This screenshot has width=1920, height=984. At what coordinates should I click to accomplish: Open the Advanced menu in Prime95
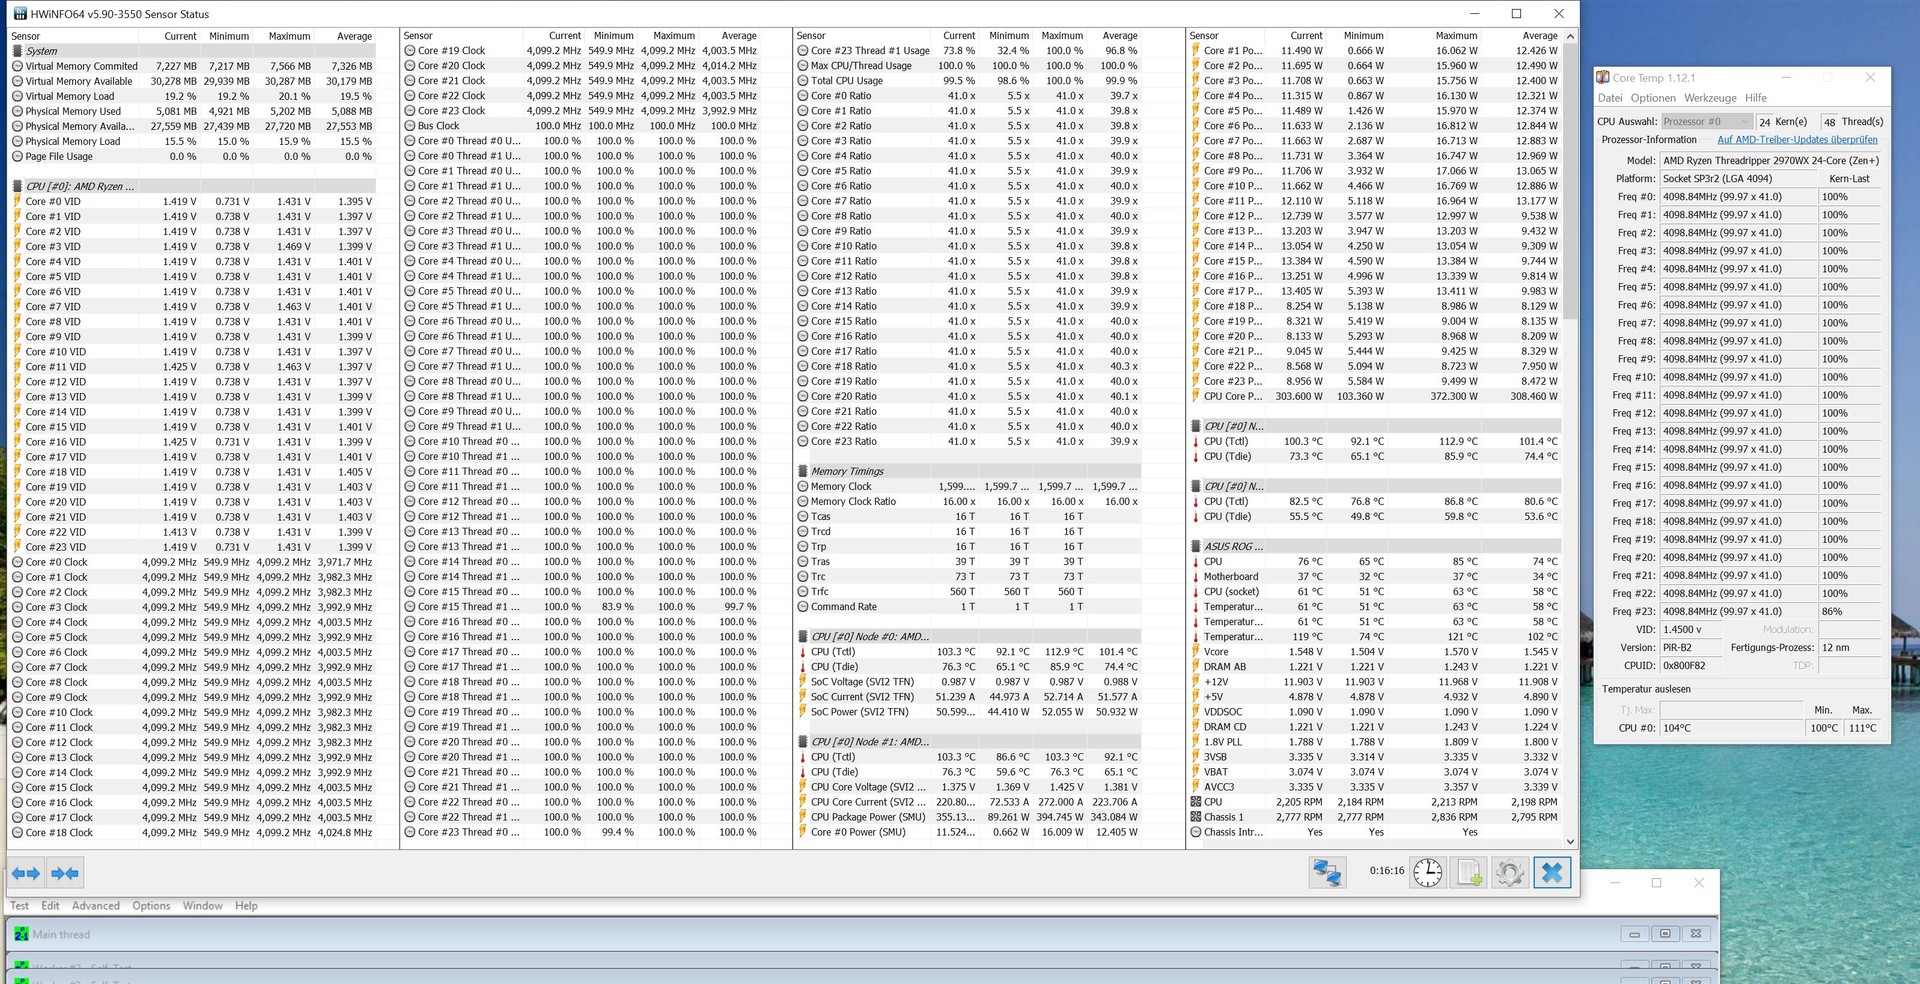(96, 906)
